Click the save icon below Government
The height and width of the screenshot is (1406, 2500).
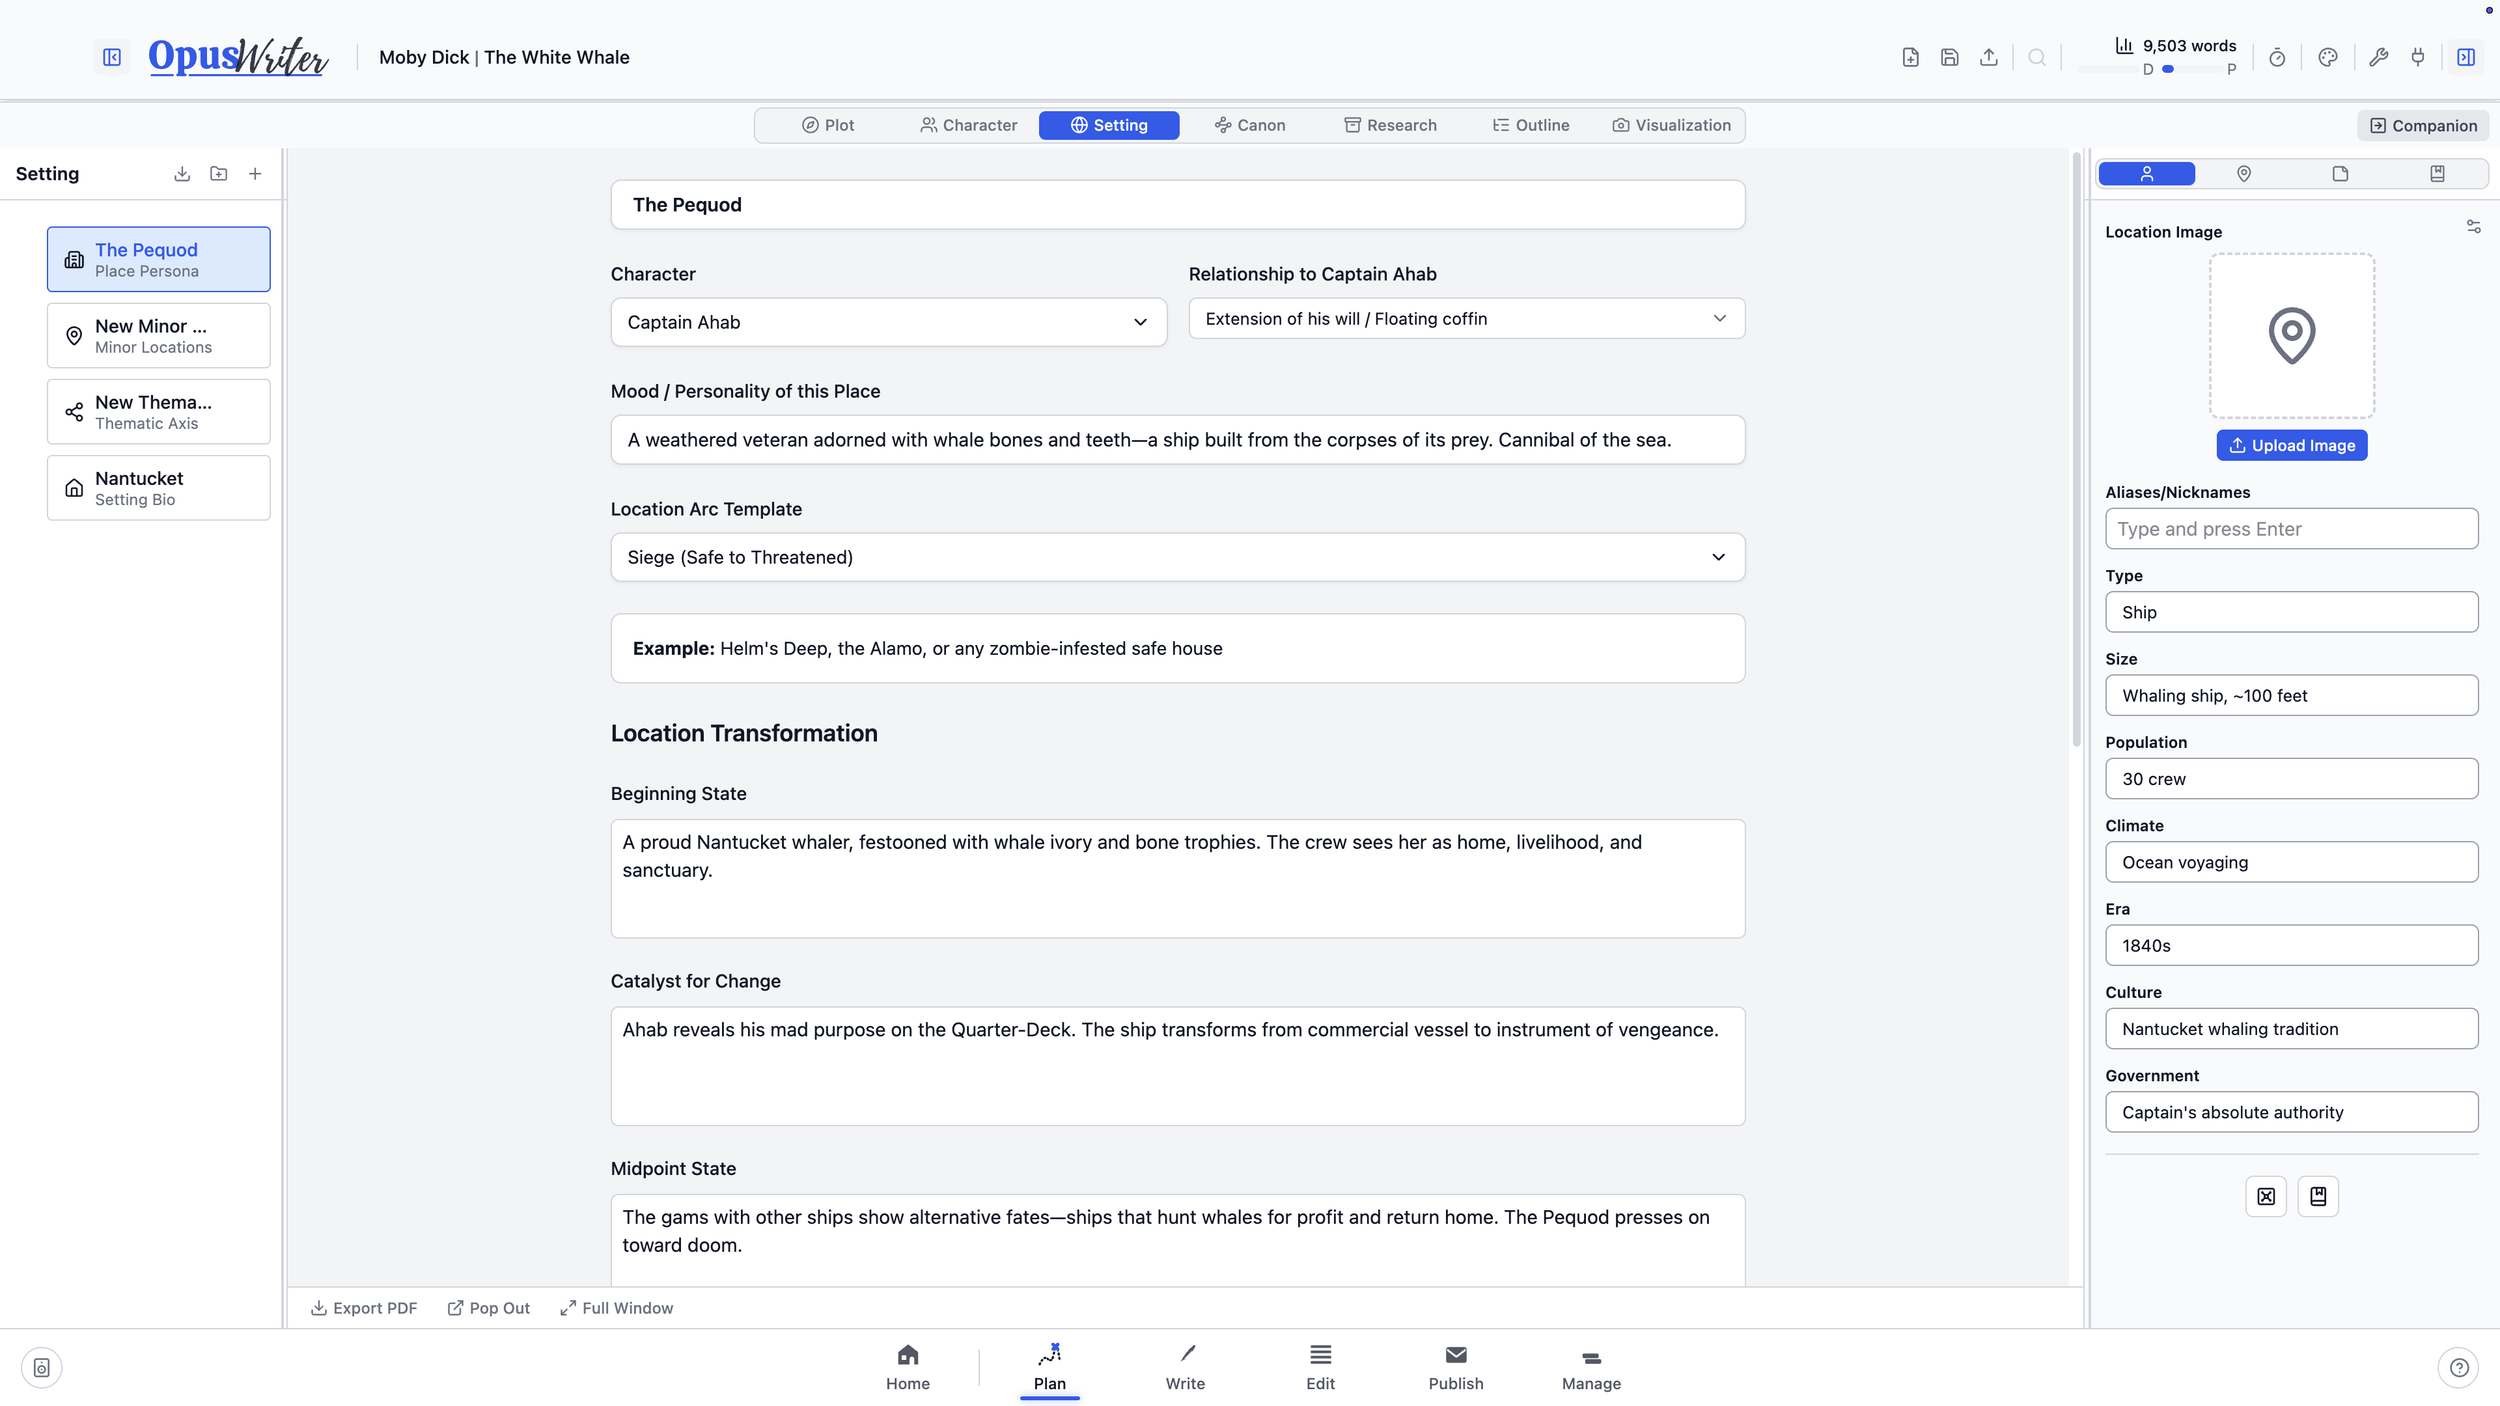(x=2318, y=1196)
